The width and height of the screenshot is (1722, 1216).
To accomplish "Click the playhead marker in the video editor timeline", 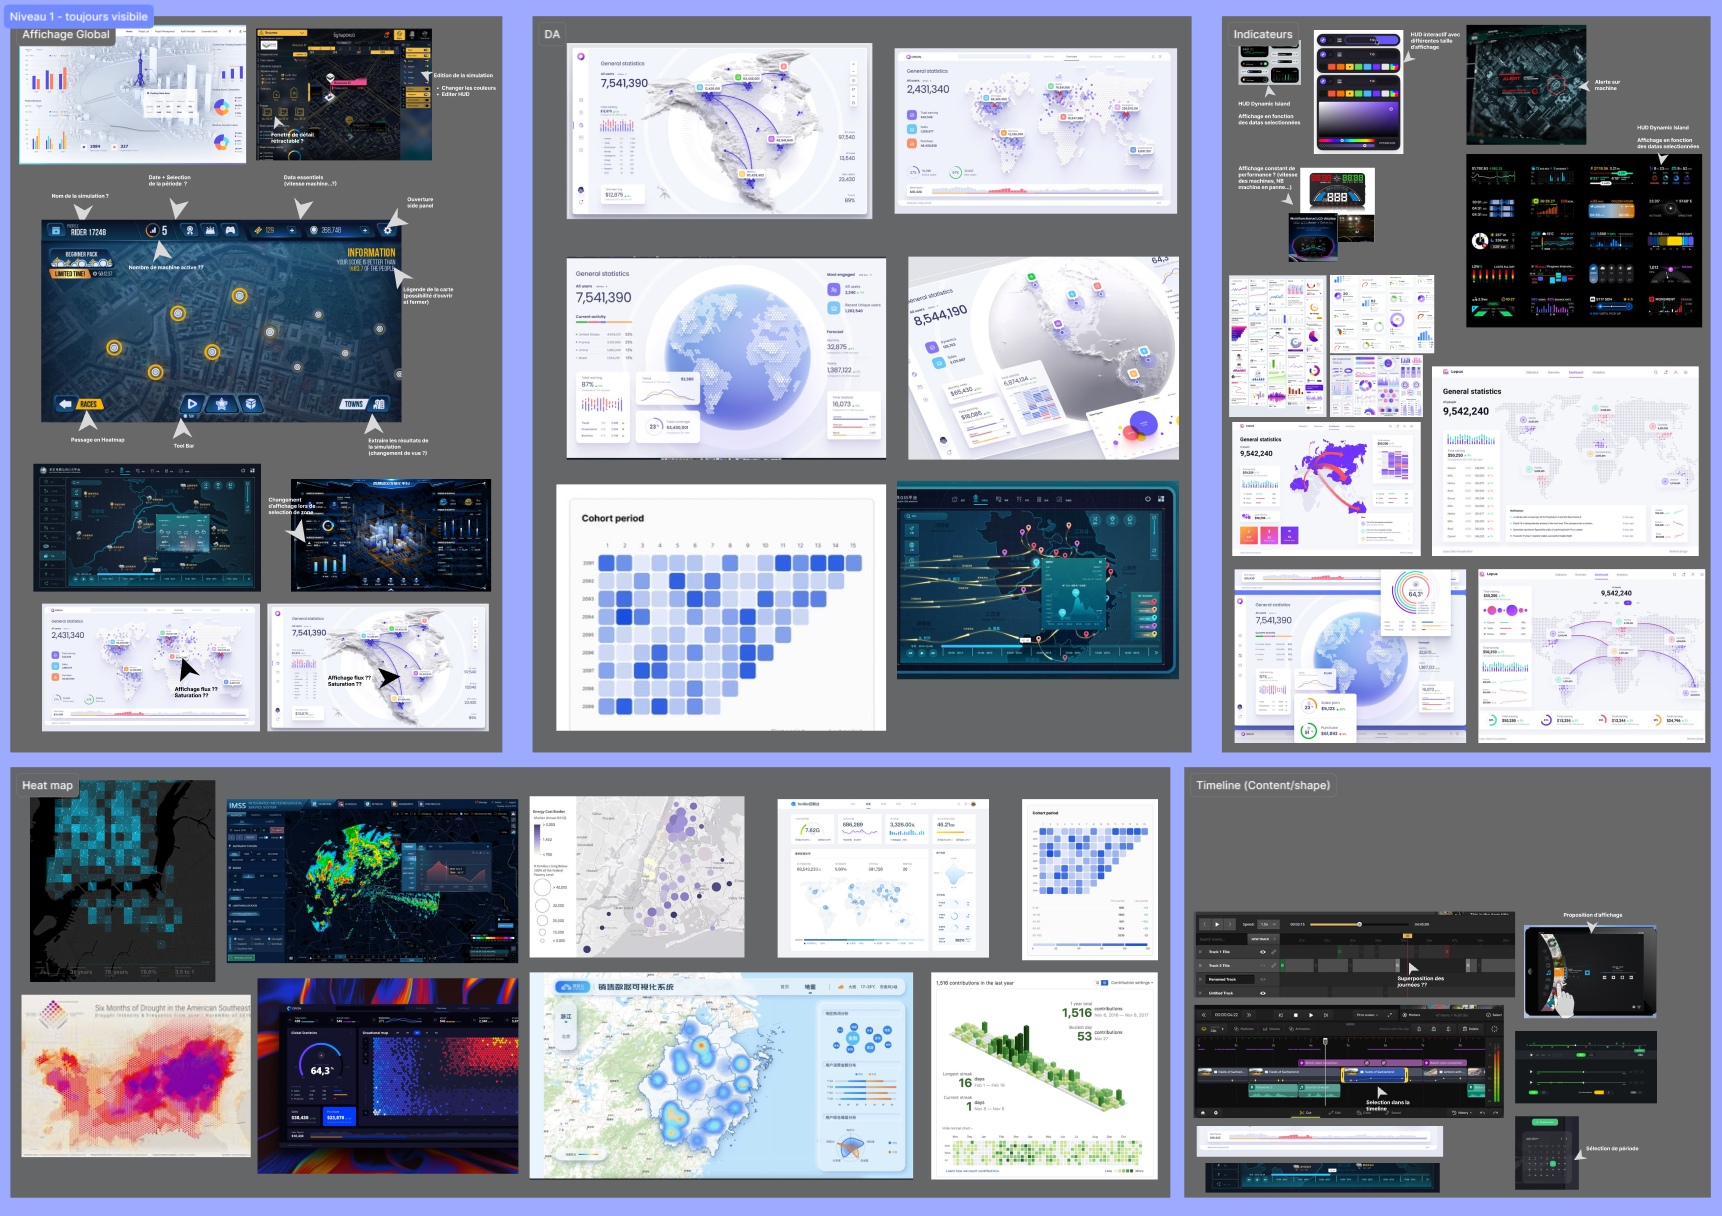I will [x=1325, y=1041].
